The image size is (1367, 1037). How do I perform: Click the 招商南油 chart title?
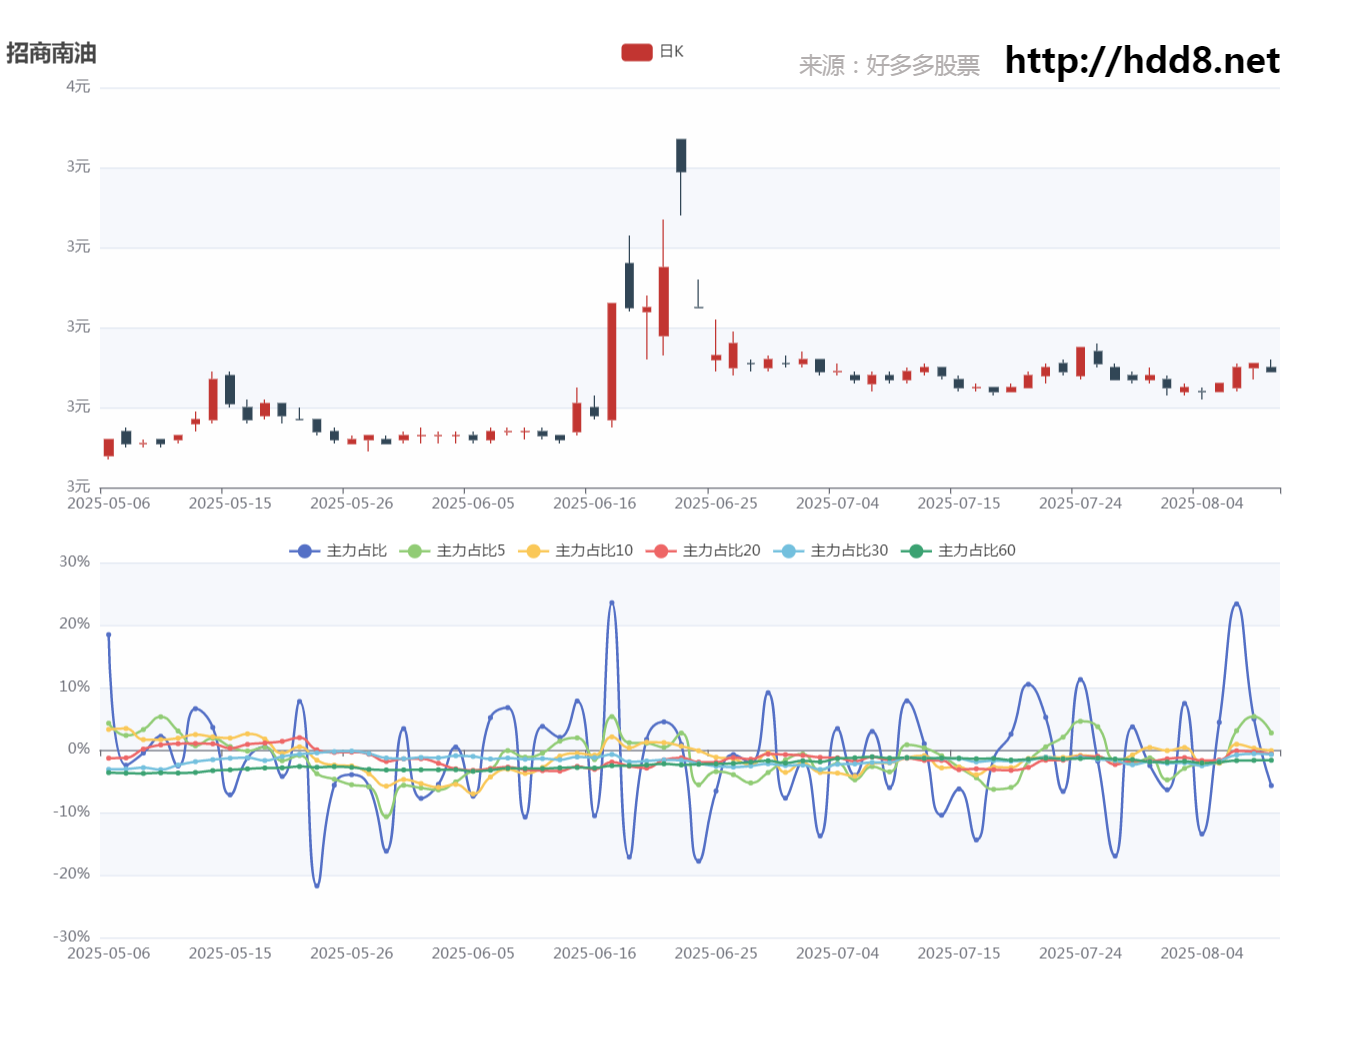(51, 53)
